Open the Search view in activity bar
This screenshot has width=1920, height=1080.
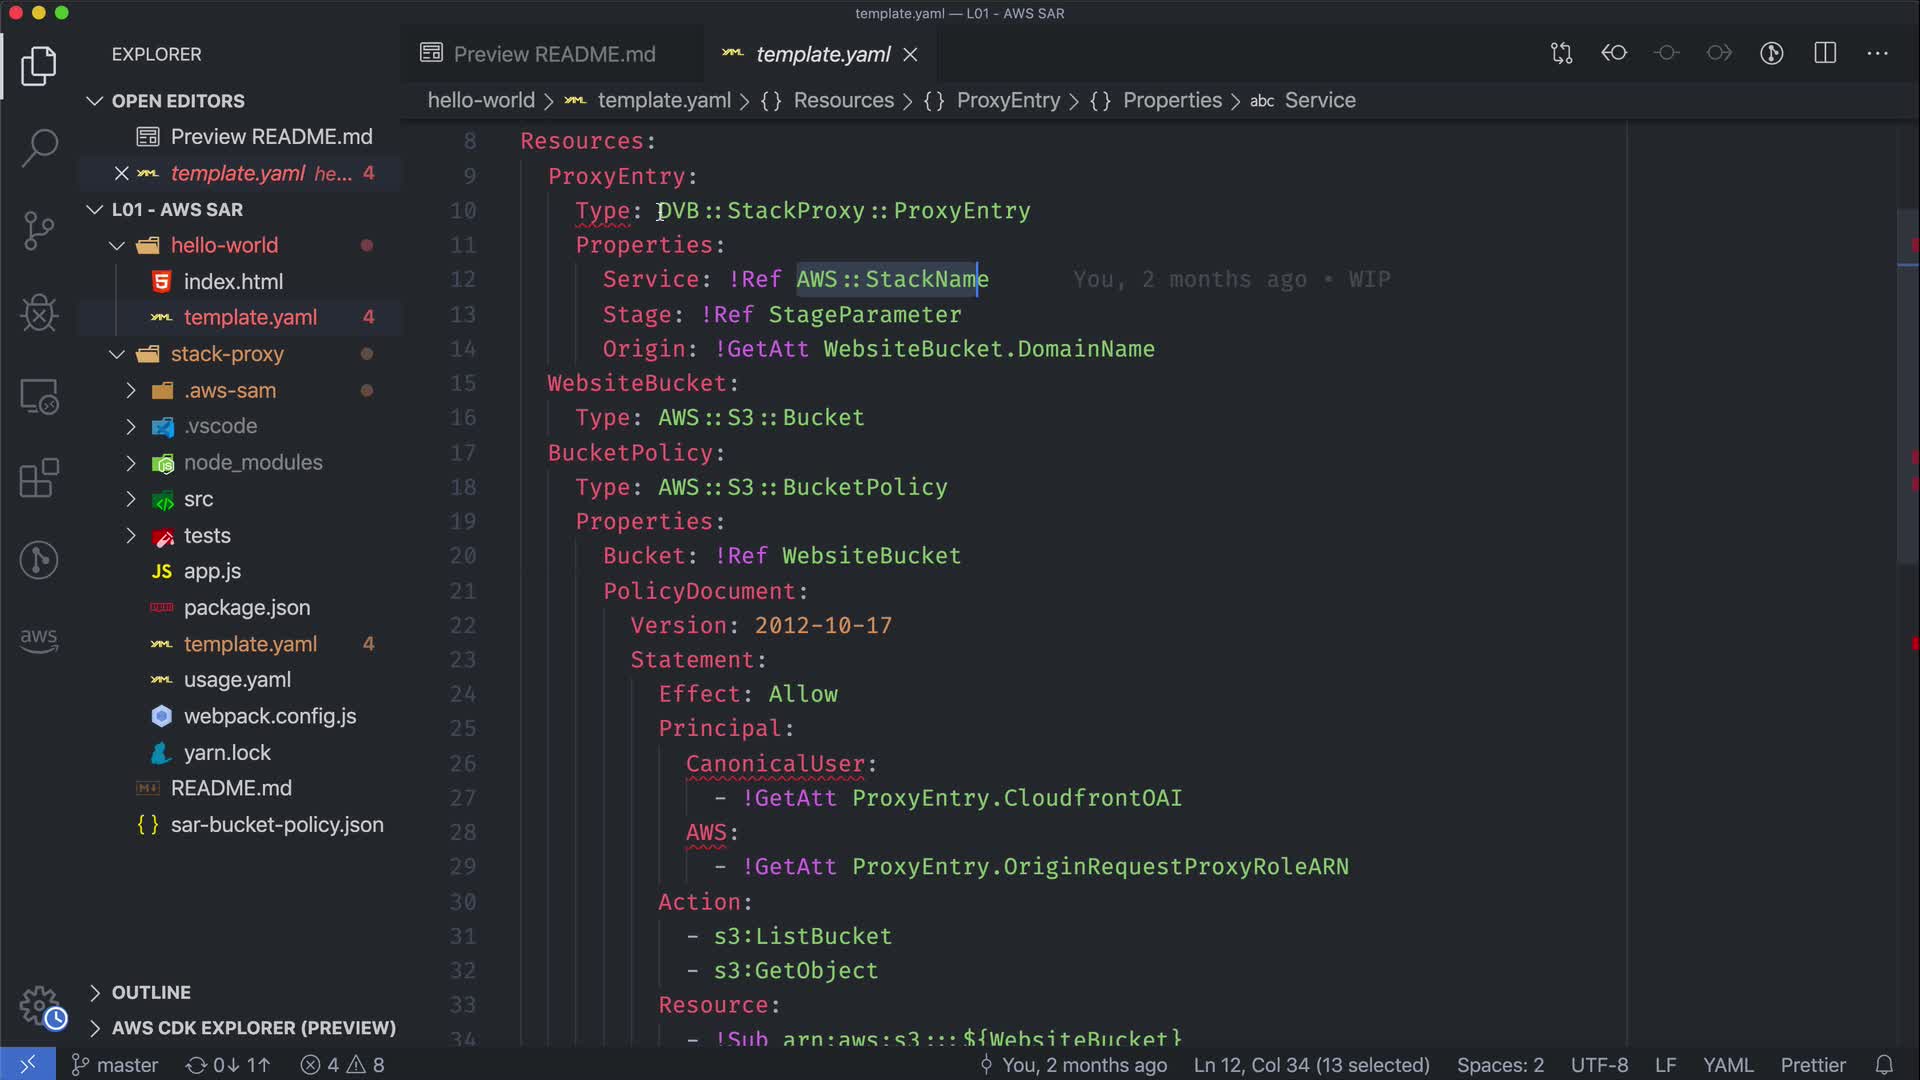point(39,148)
